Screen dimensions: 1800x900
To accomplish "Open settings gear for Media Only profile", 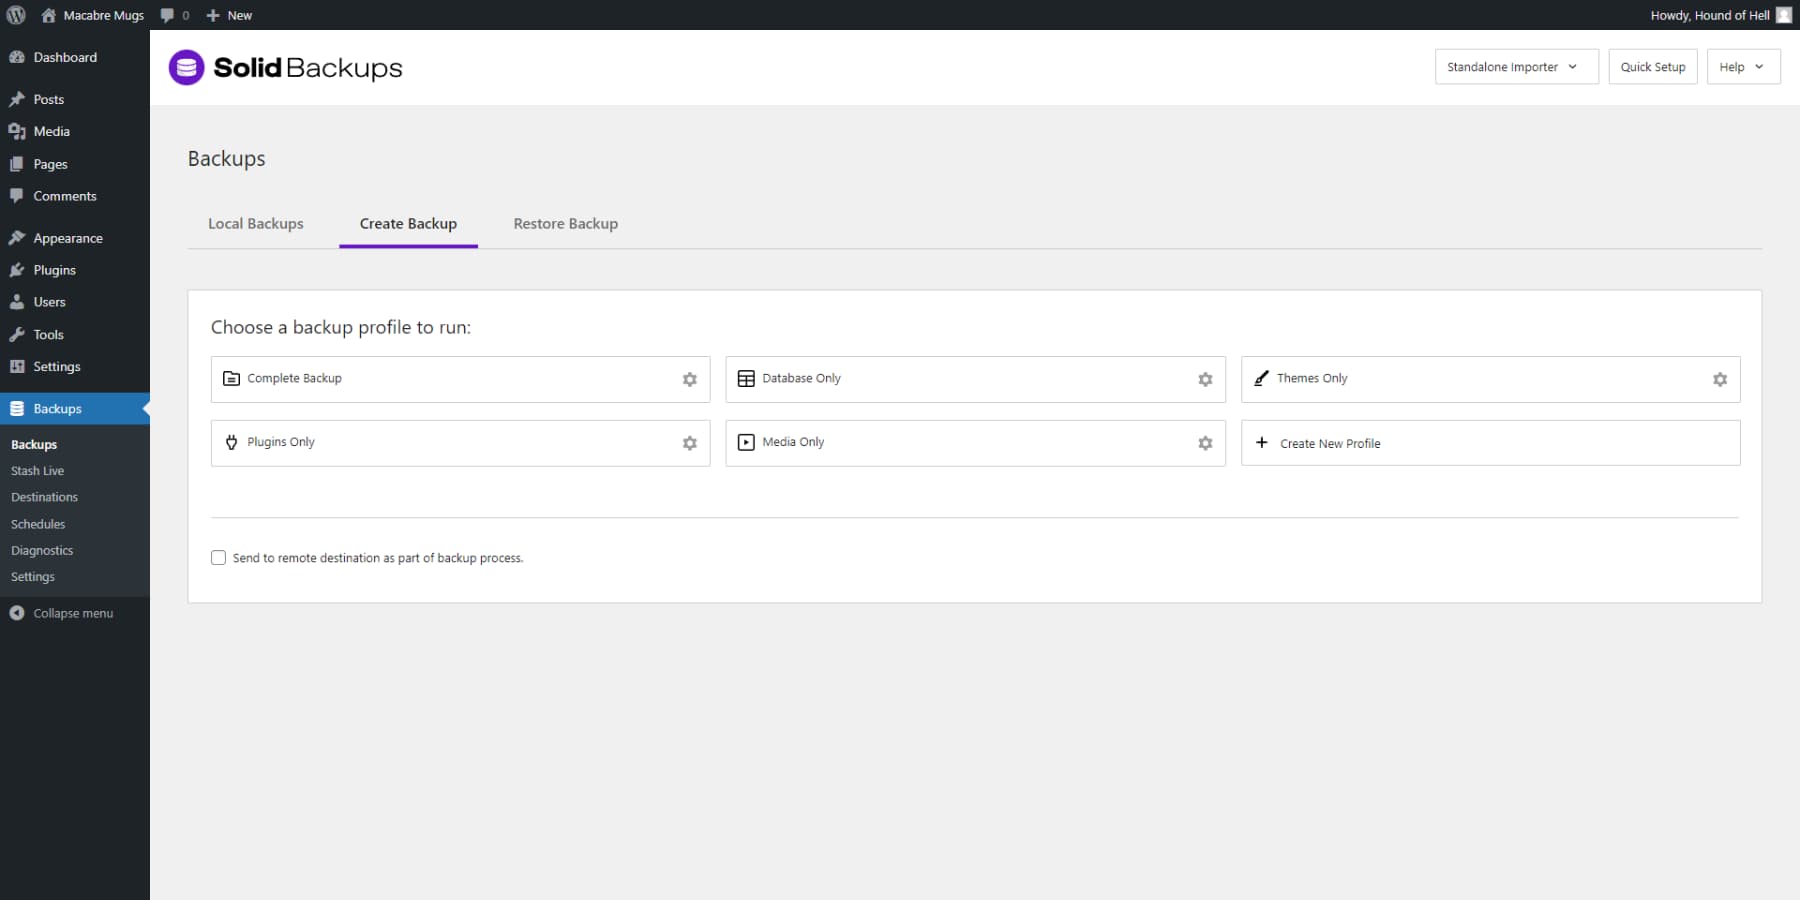I will coord(1204,443).
